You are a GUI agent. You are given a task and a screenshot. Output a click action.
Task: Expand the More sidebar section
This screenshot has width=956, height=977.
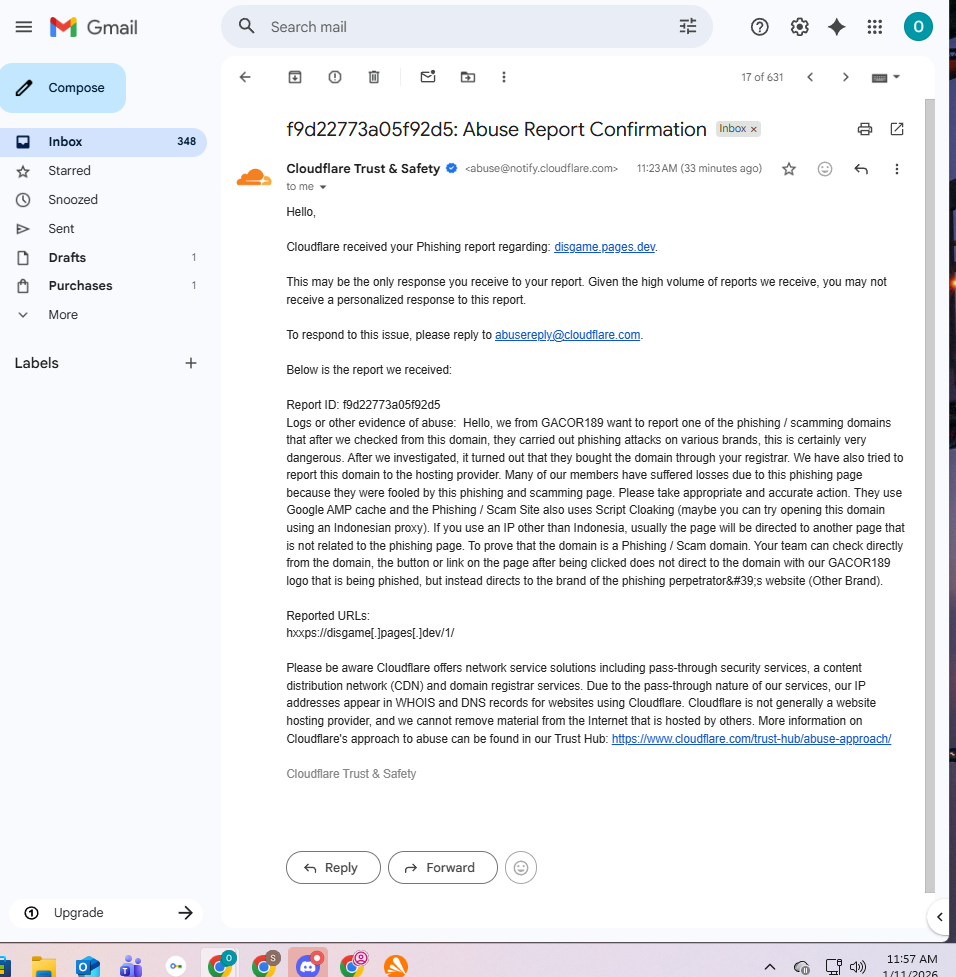pos(63,315)
